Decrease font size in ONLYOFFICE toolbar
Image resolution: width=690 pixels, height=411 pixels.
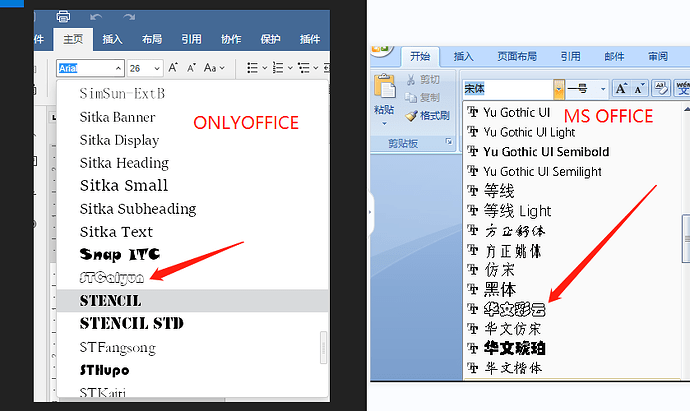(191, 68)
